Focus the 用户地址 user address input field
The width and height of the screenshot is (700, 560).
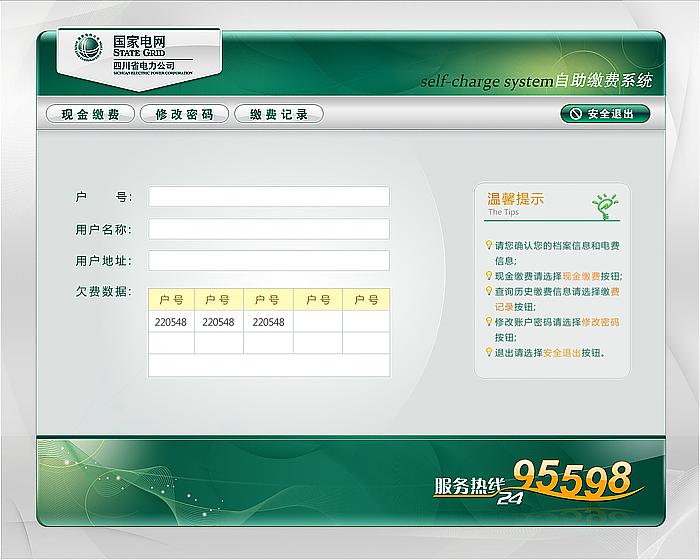click(x=269, y=261)
